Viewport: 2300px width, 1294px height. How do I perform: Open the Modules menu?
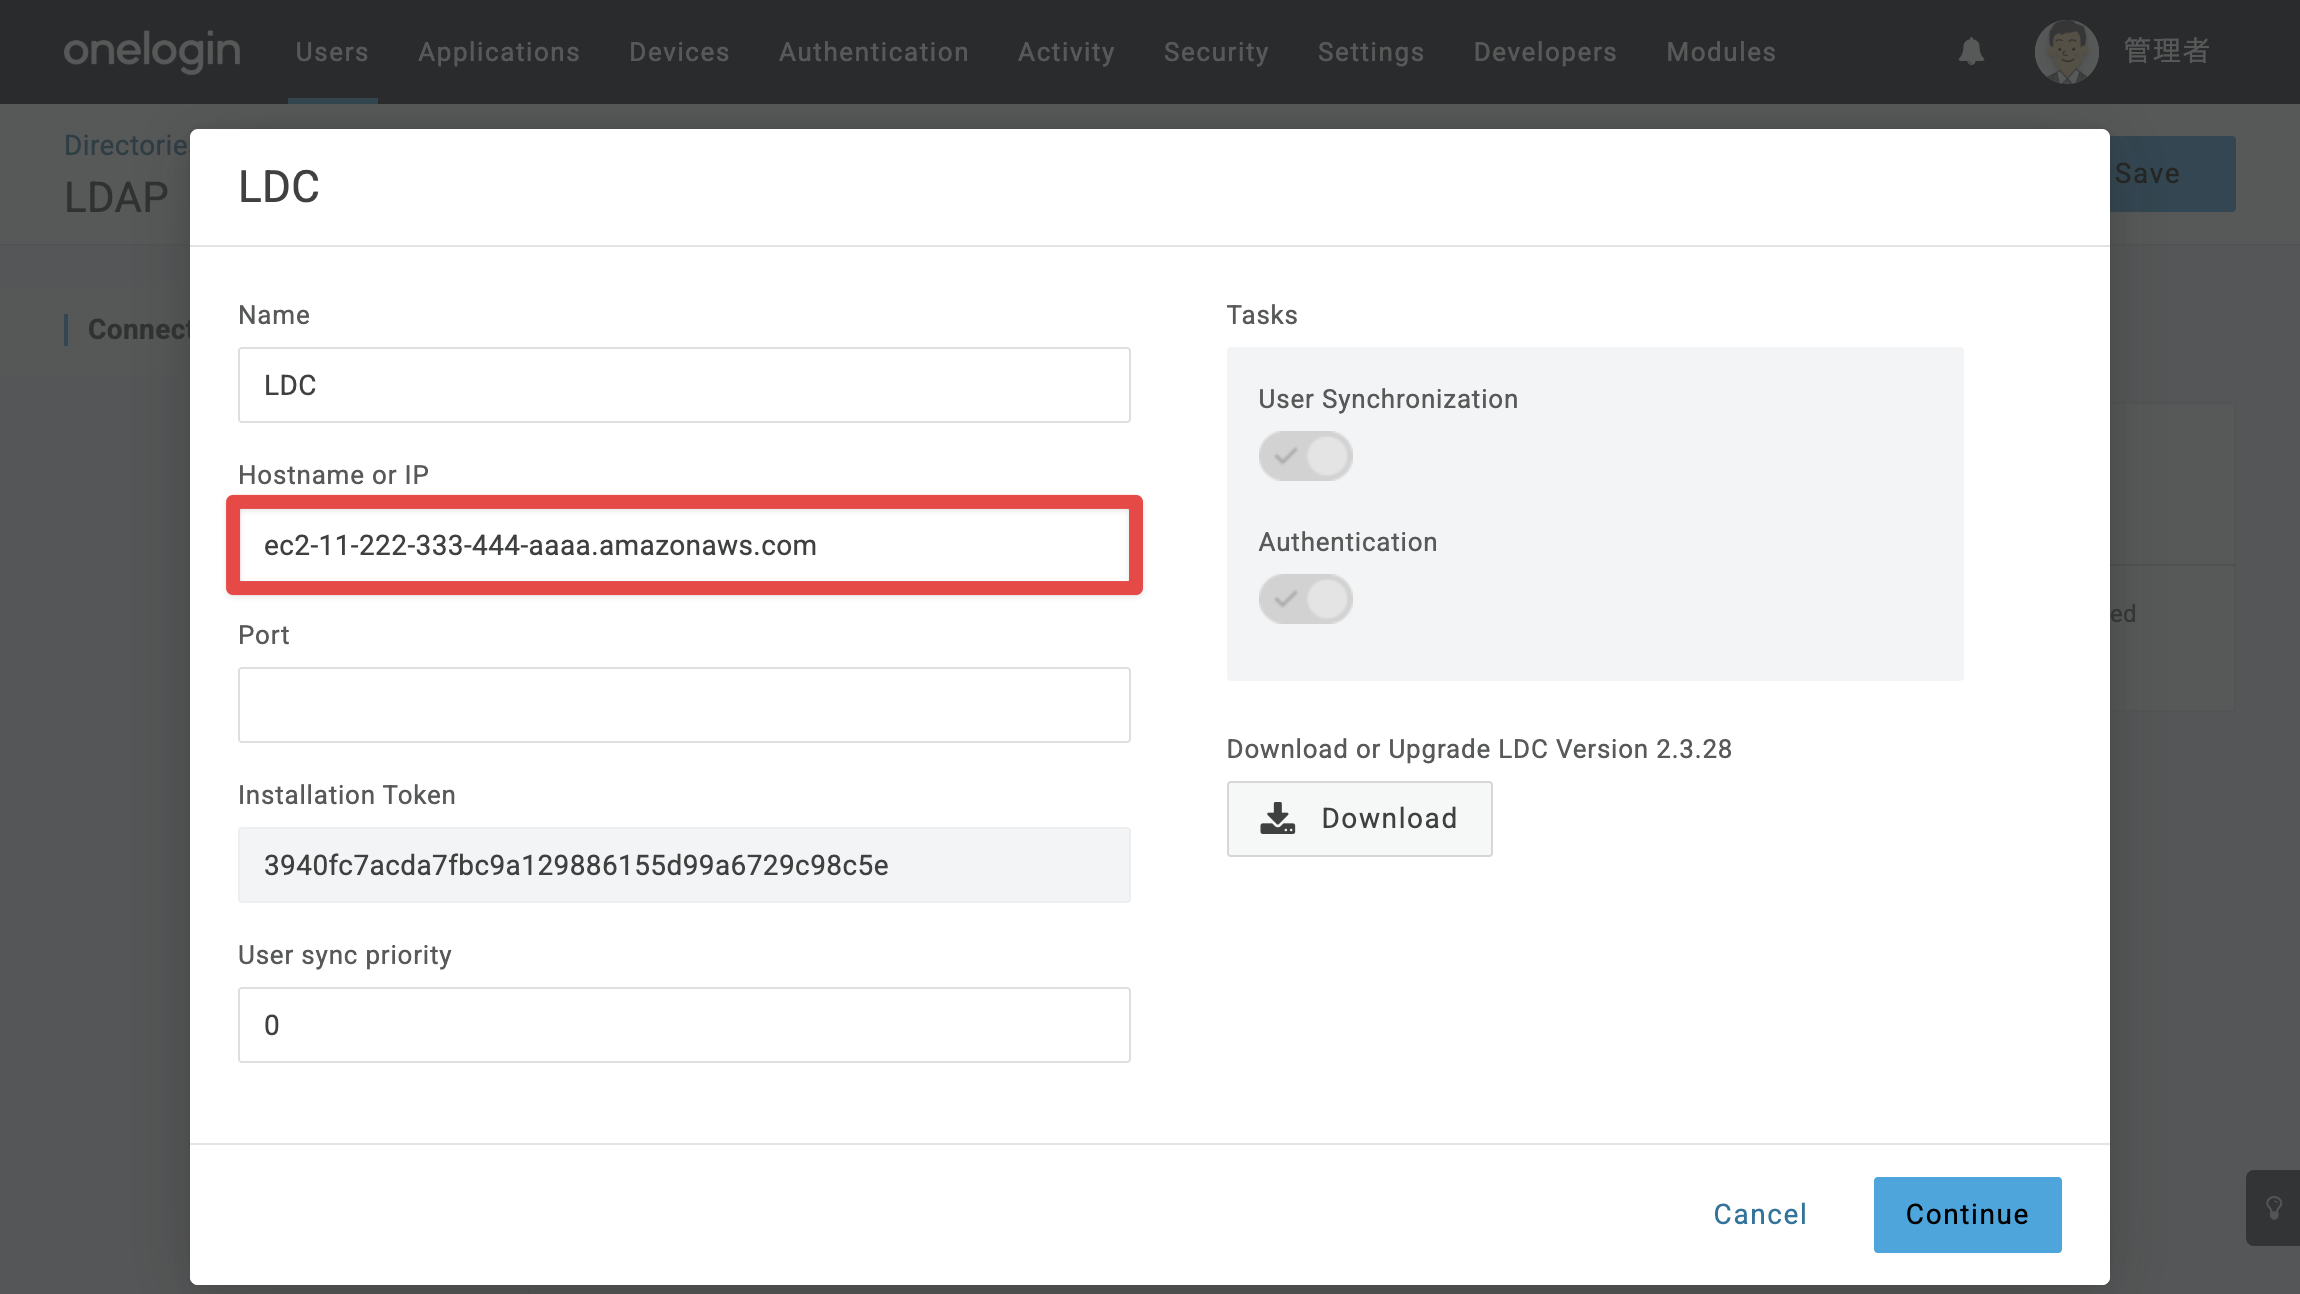point(1721,52)
